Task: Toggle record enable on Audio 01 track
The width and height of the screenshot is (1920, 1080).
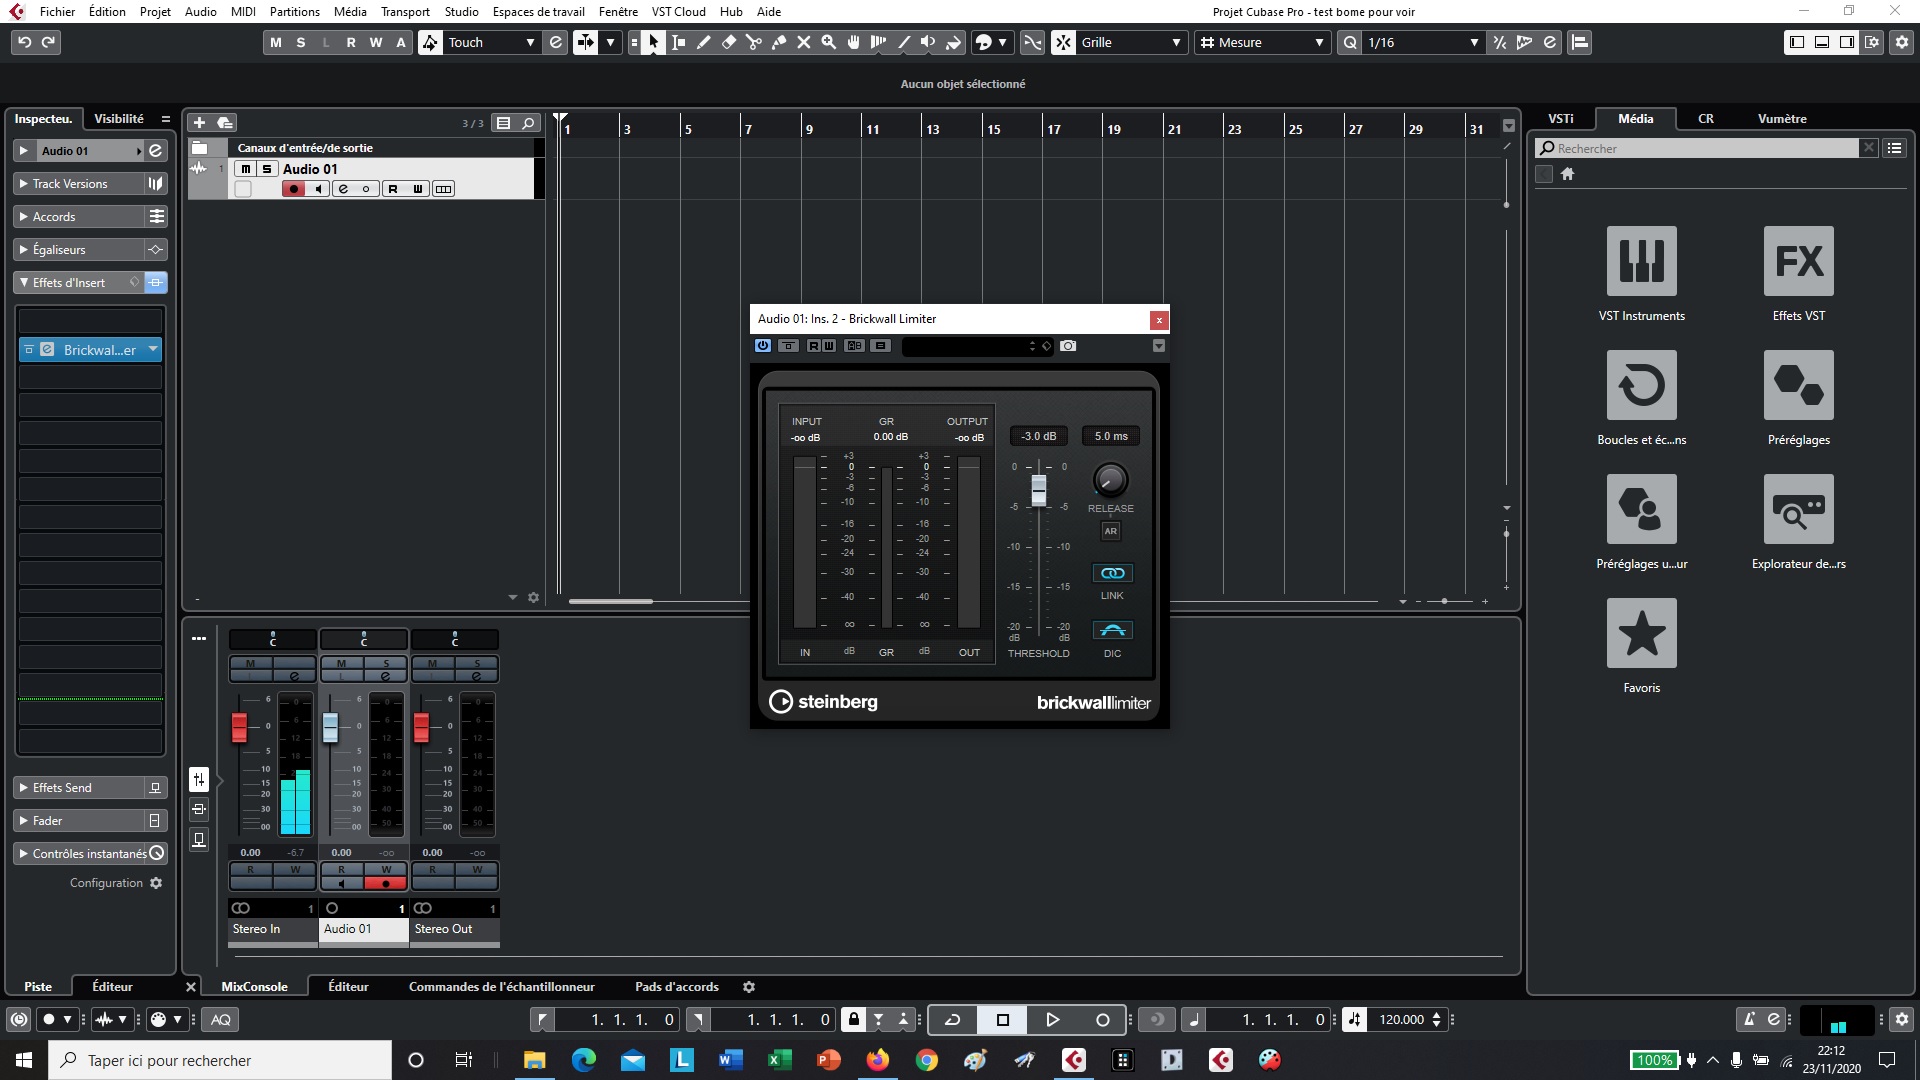Action: 293,189
